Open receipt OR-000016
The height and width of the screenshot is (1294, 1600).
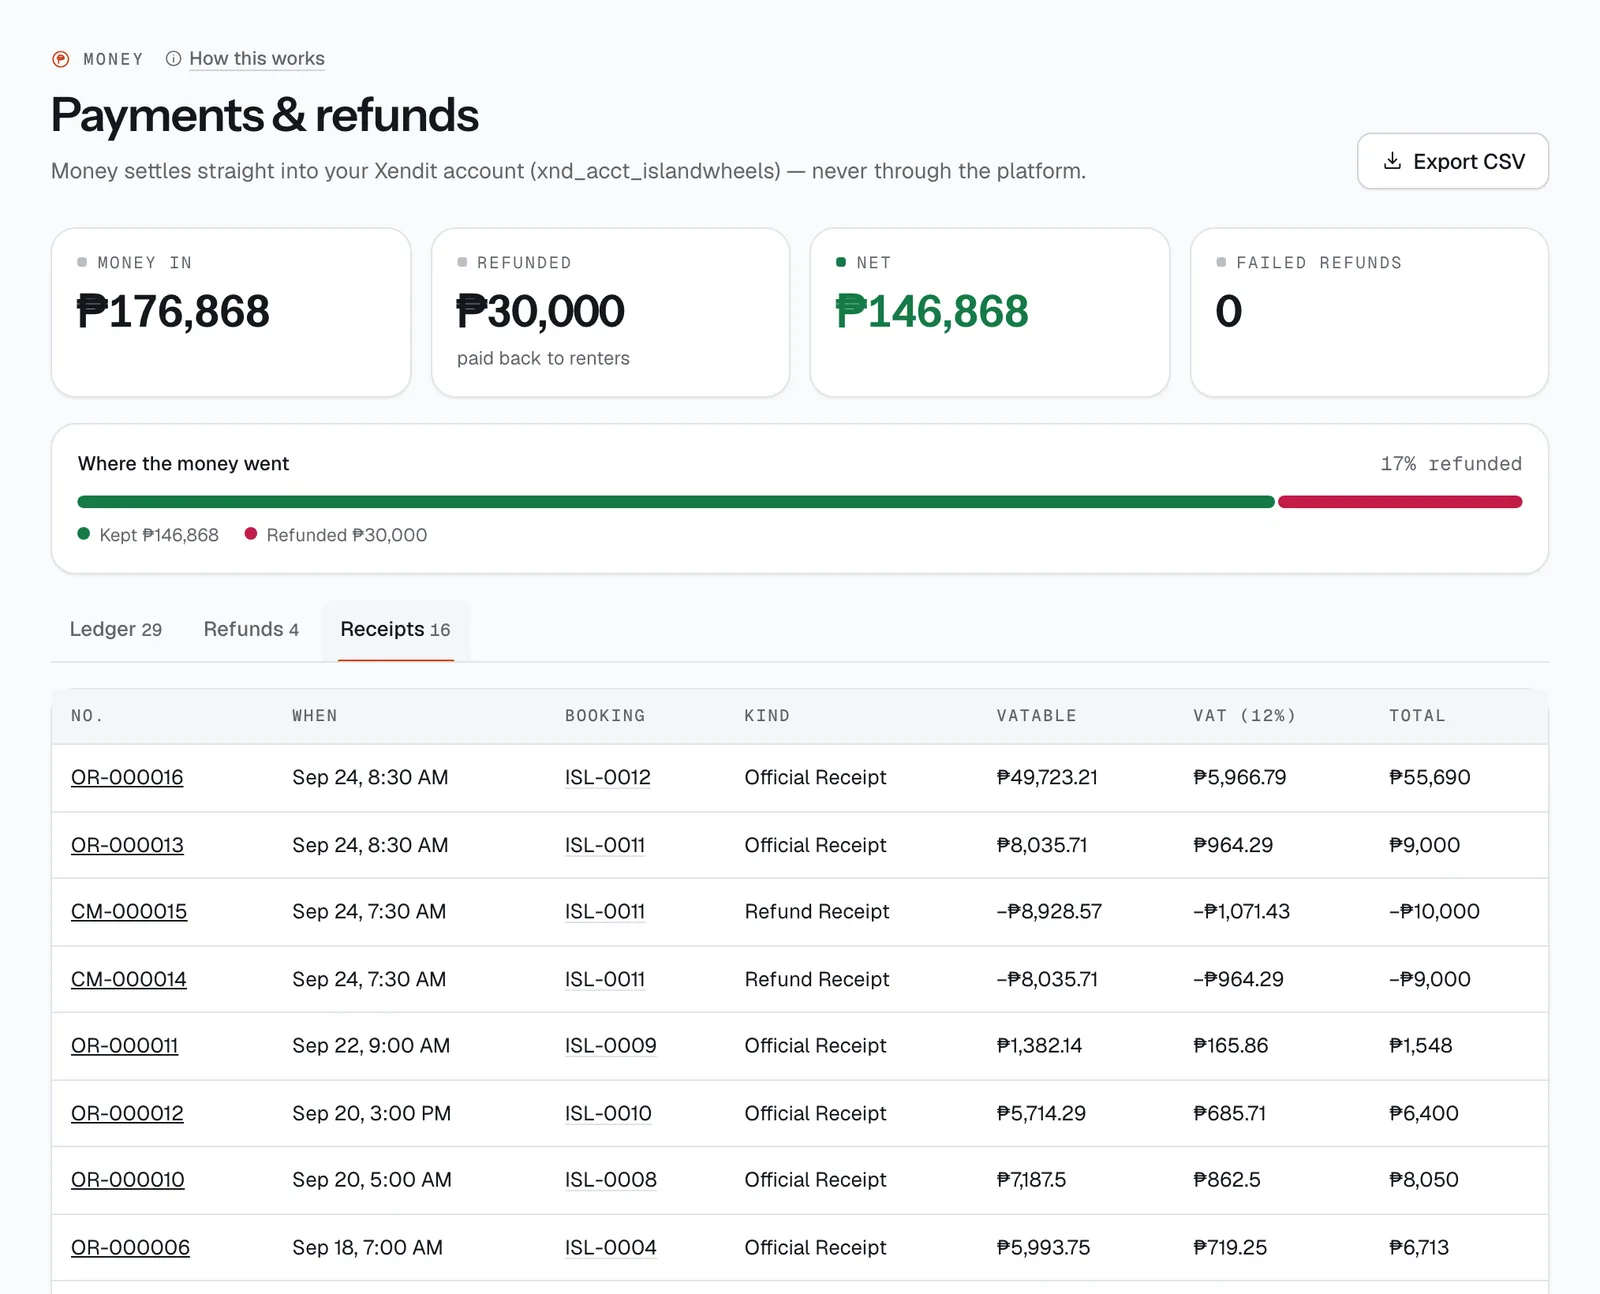[127, 778]
